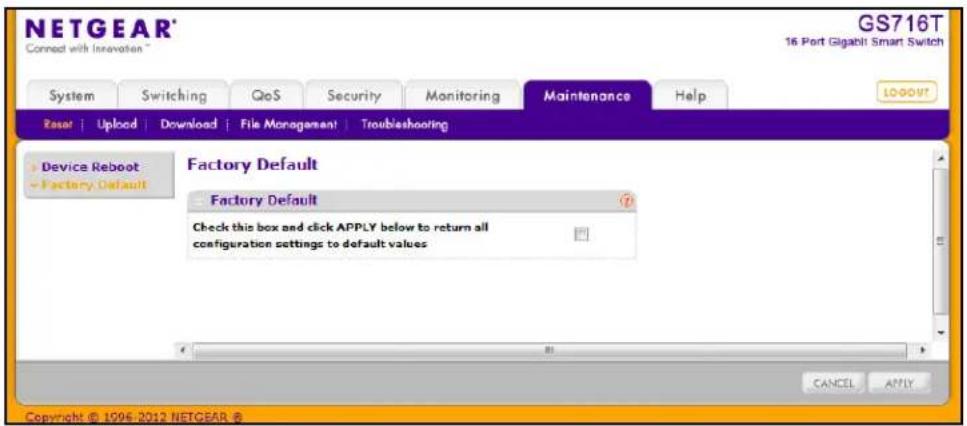Click the horizontal scrollbar left arrow

[183, 350]
